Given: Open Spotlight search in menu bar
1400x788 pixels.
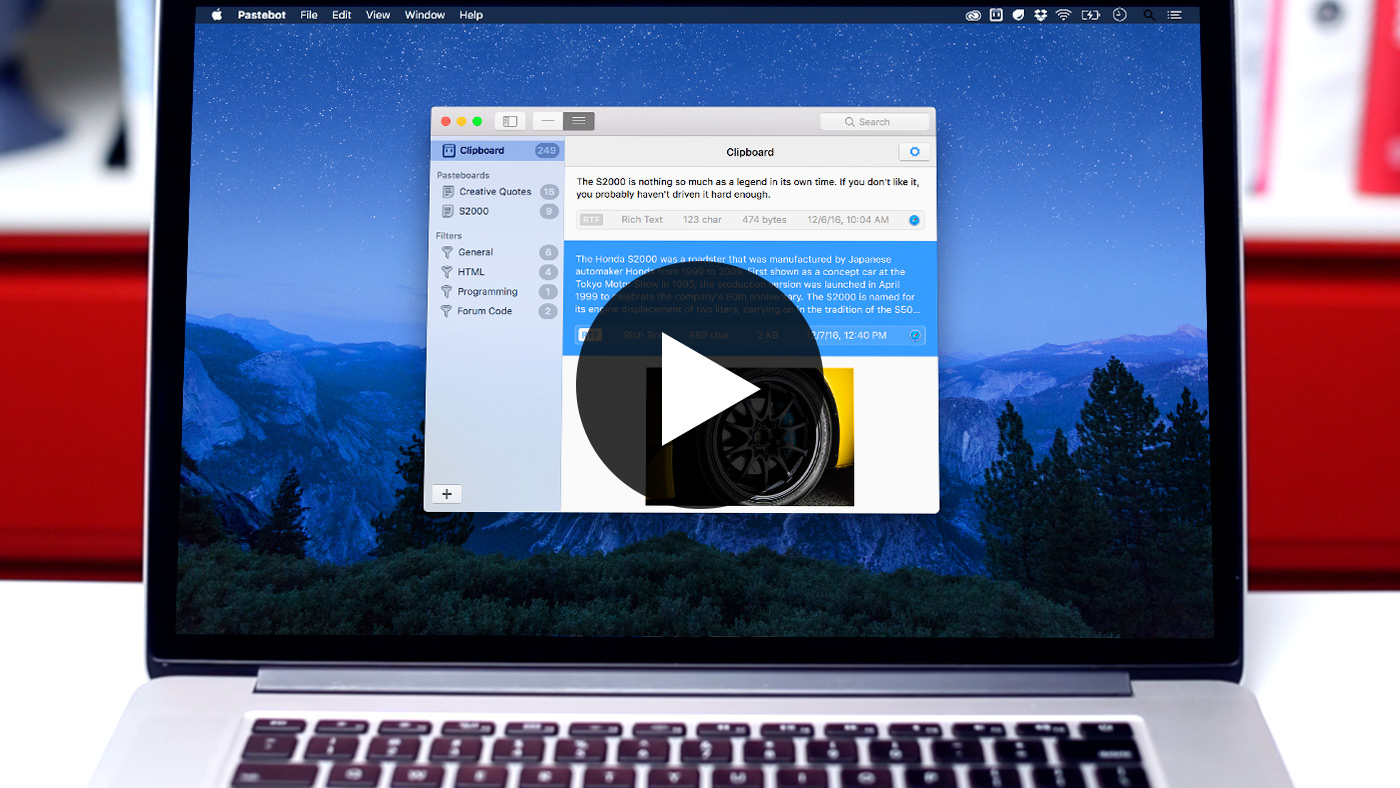Looking at the screenshot, I should click(1148, 15).
